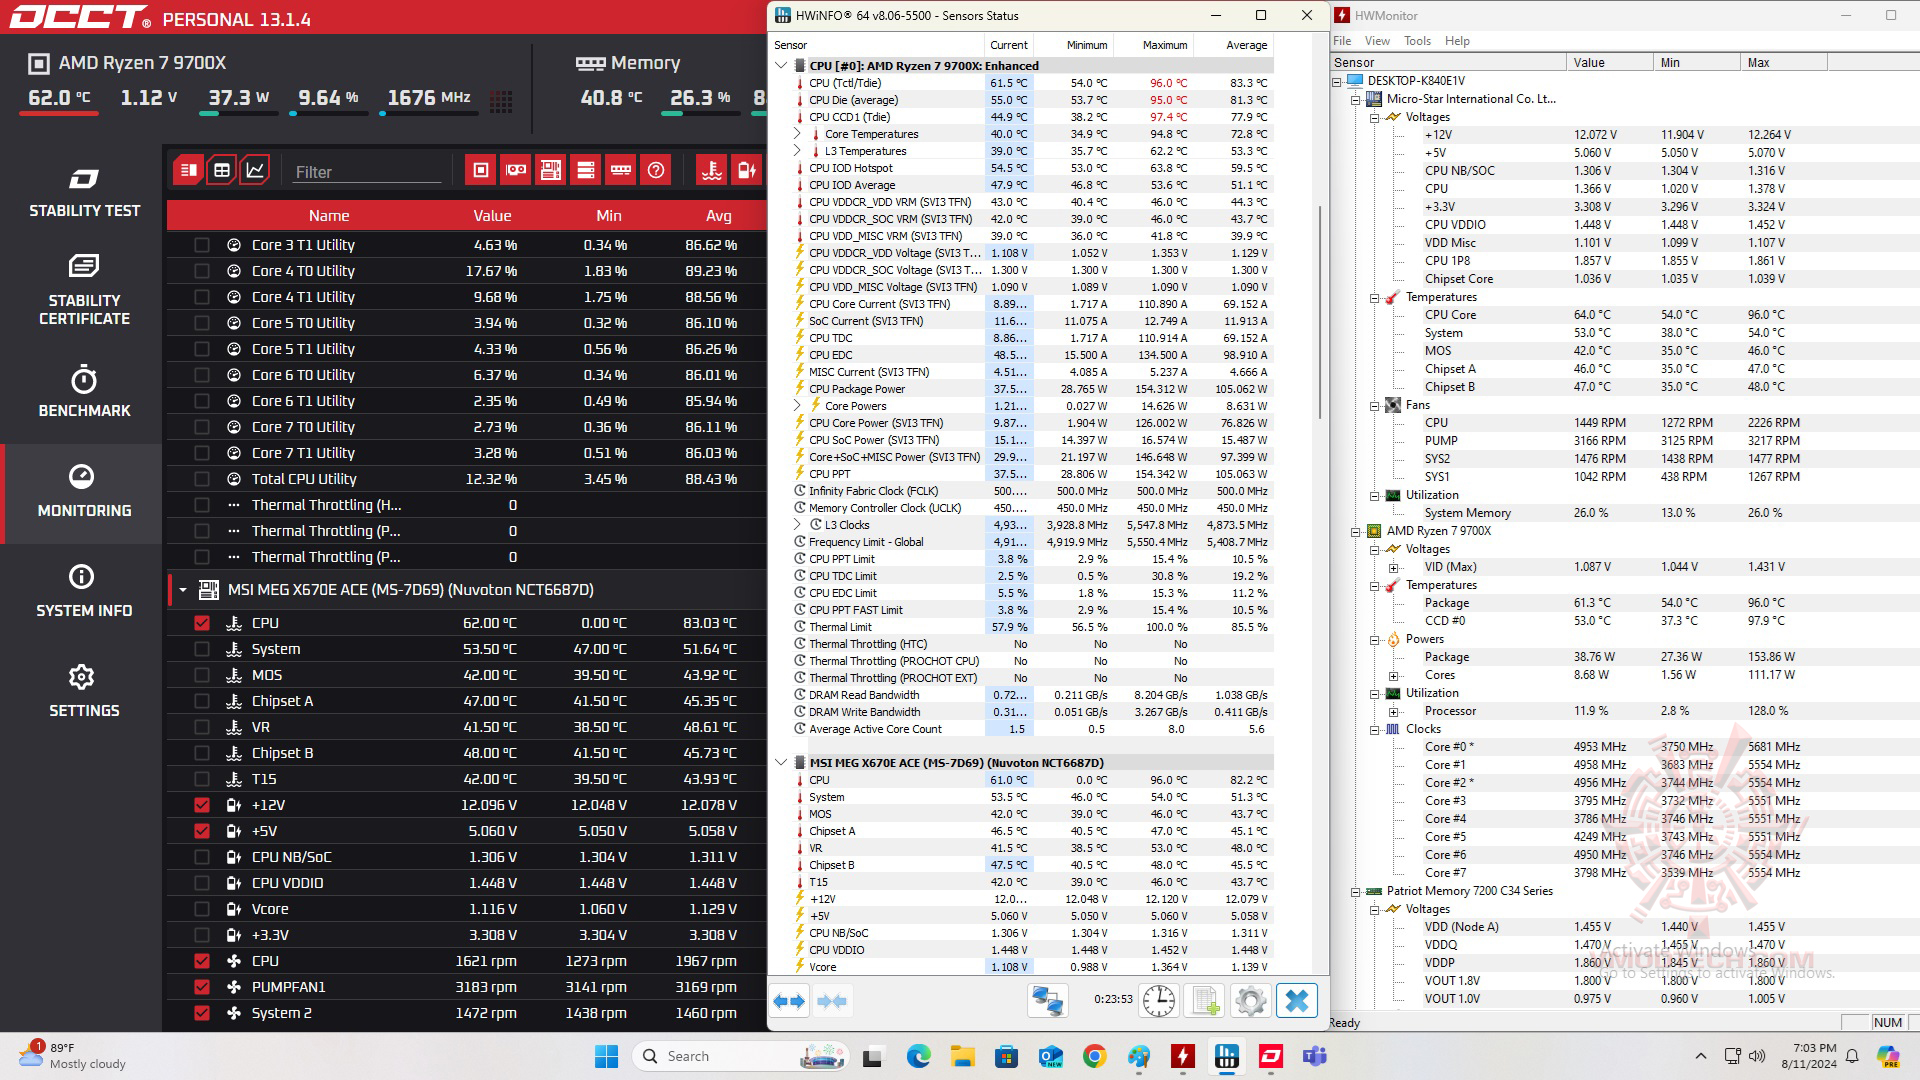Open HWiNFO sensor settings gear

(1250, 1001)
